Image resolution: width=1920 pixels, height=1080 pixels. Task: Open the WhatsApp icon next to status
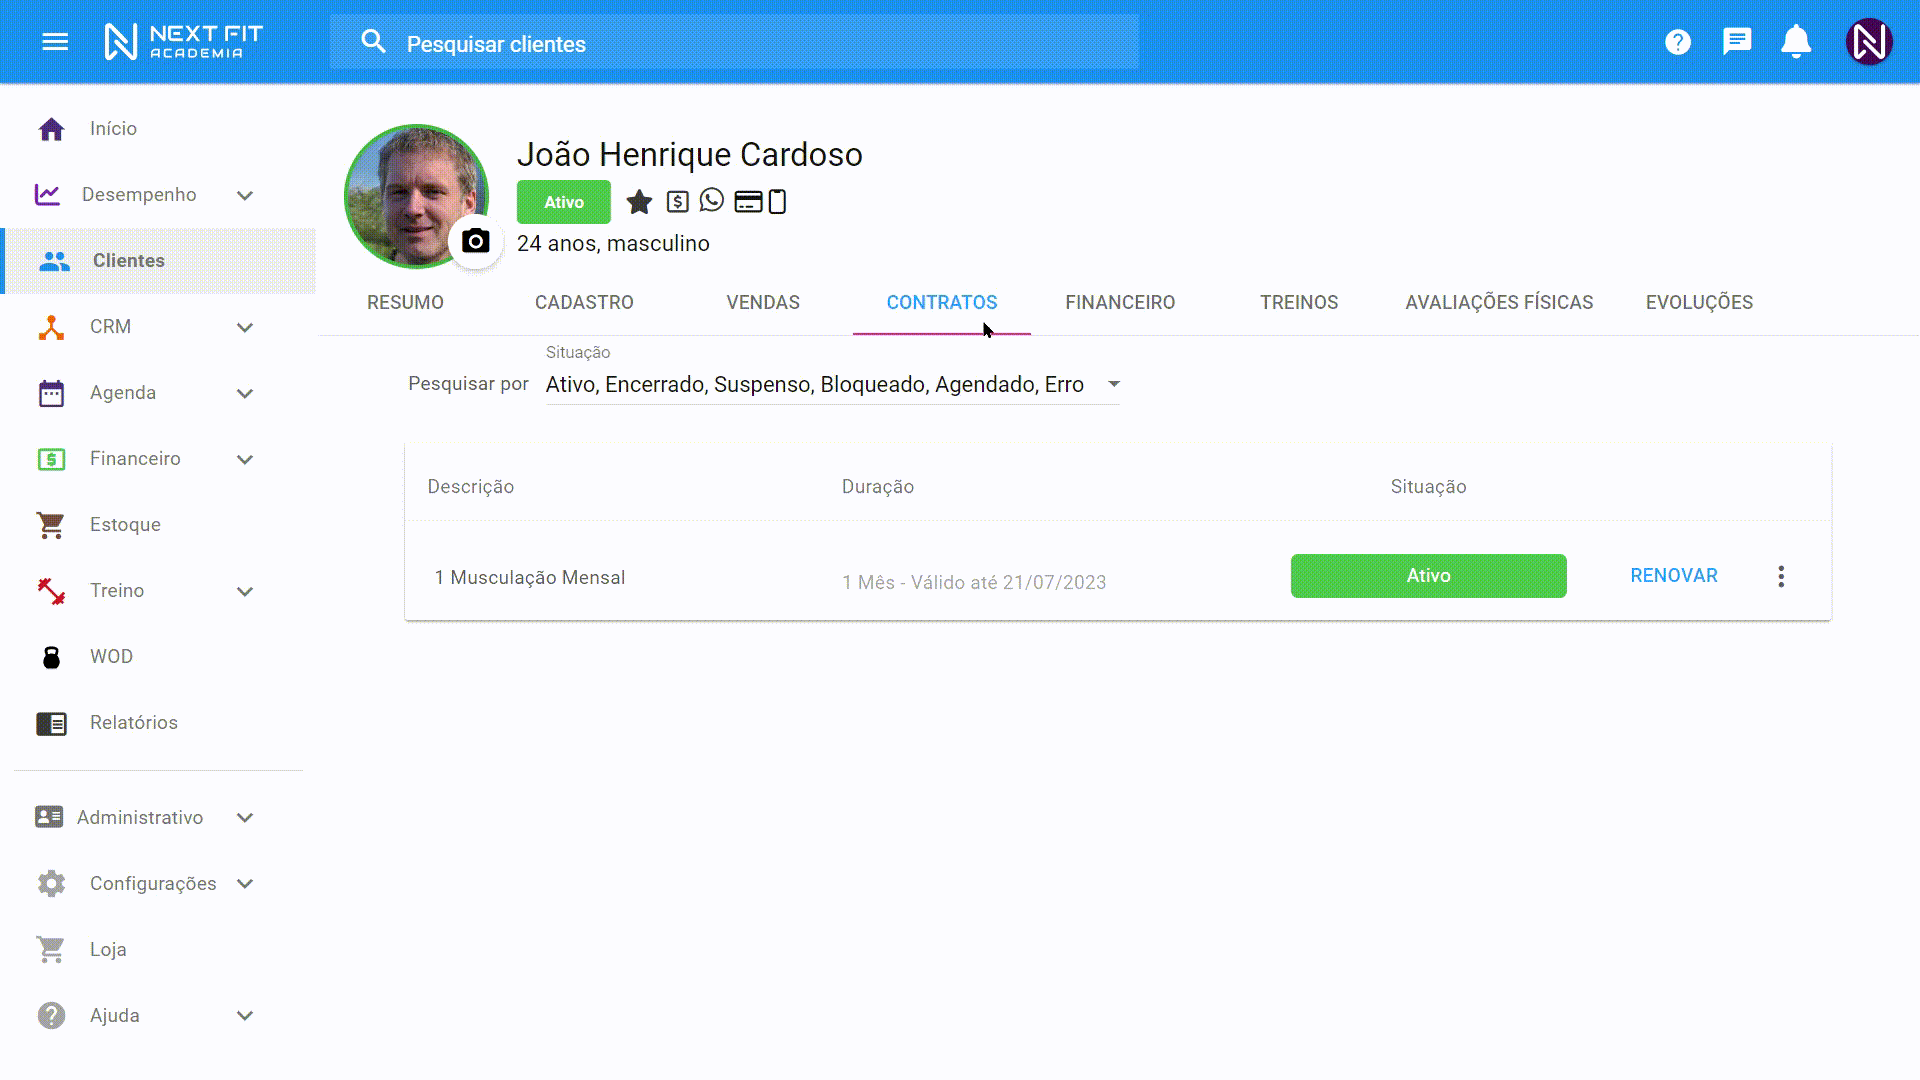click(712, 201)
